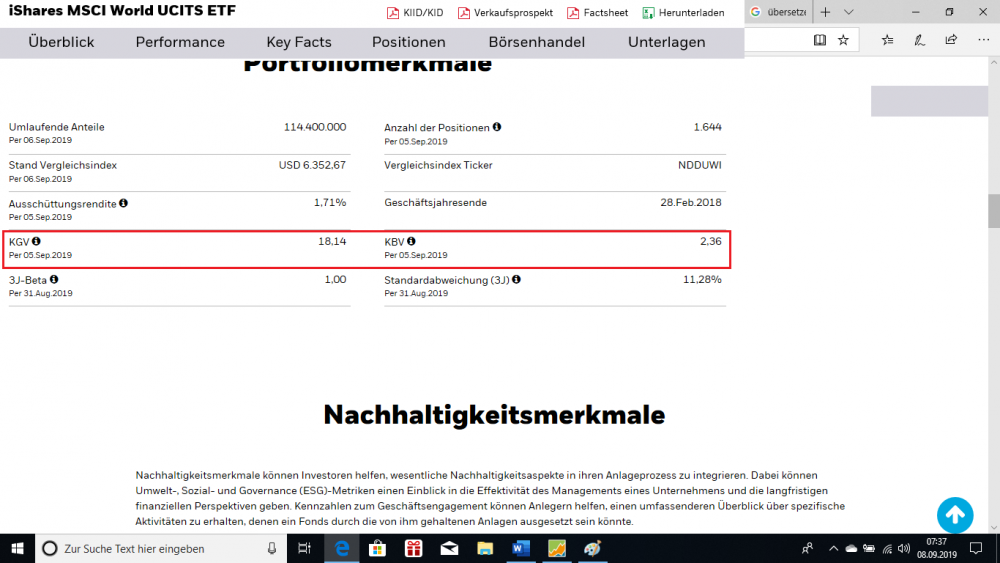Go to the Börsenhandel section
The image size is (1000, 563).
pyautogui.click(x=536, y=42)
